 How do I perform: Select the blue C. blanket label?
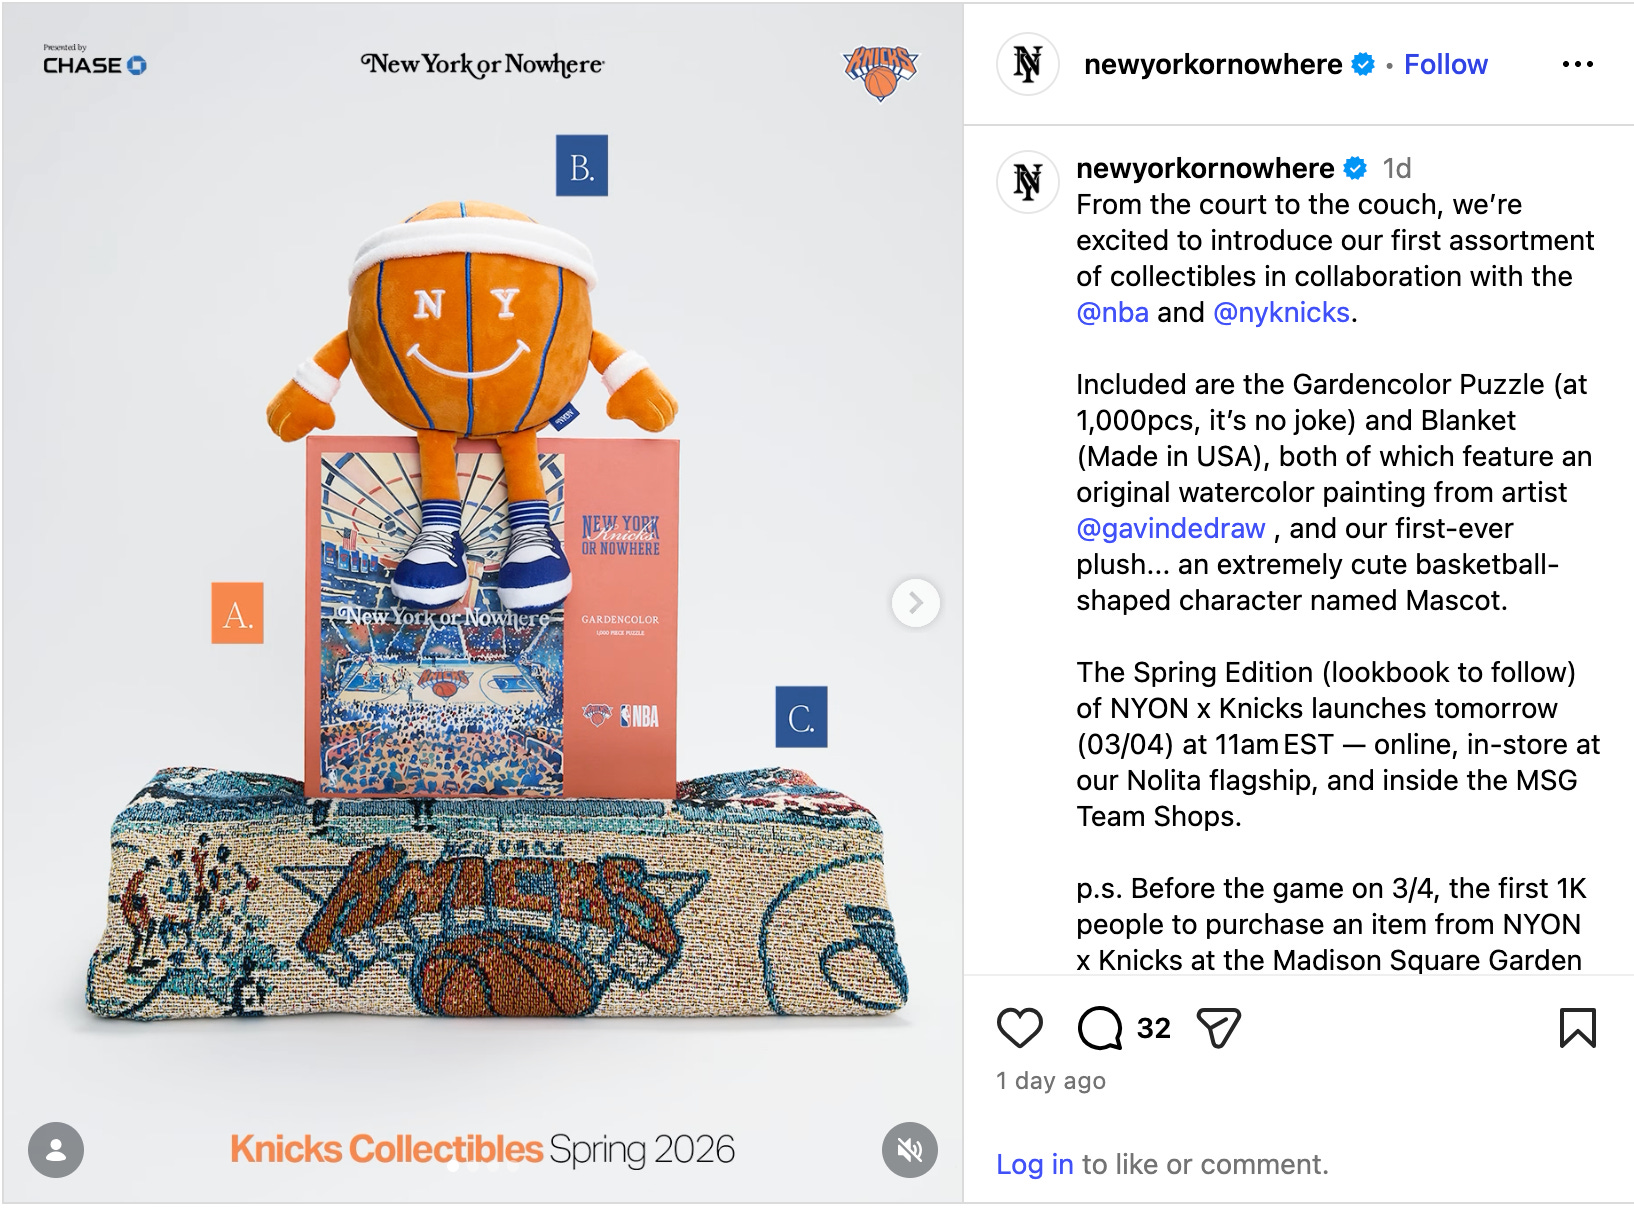tap(801, 717)
